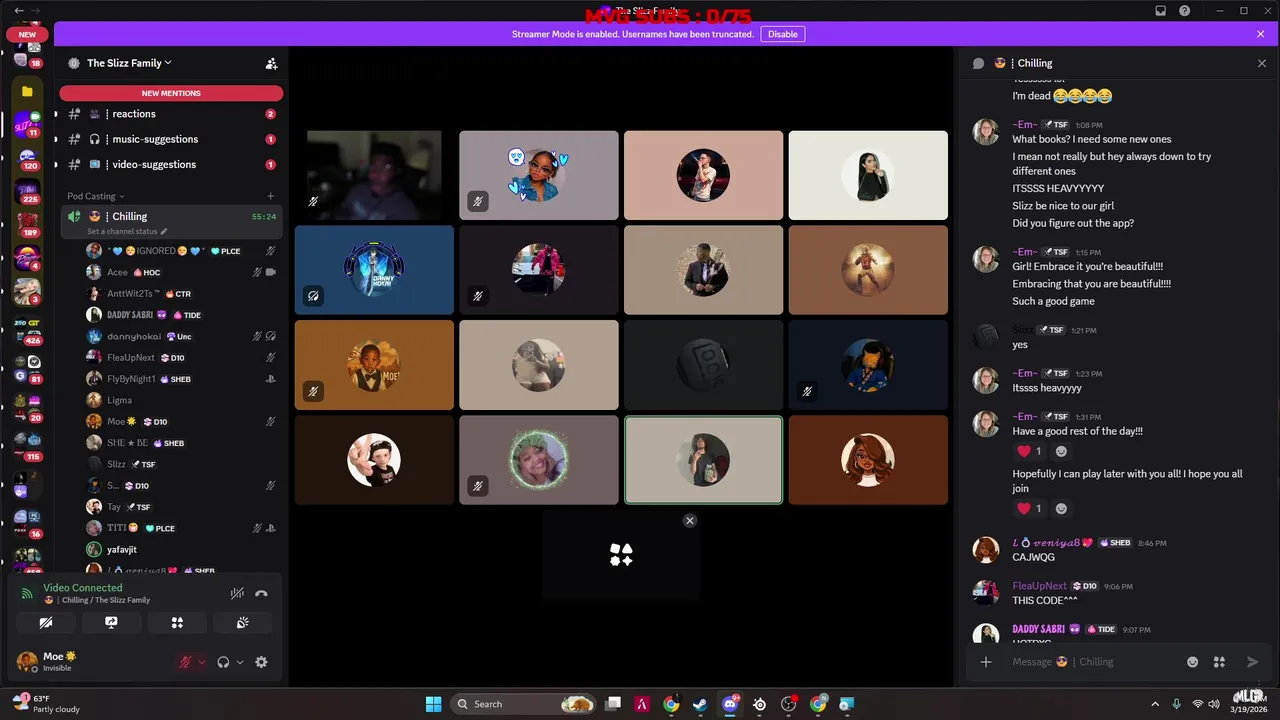Viewport: 1280px width, 720px height.
Task: Expand music-suggestions channel arrow
Action: pyautogui.click(x=56, y=139)
